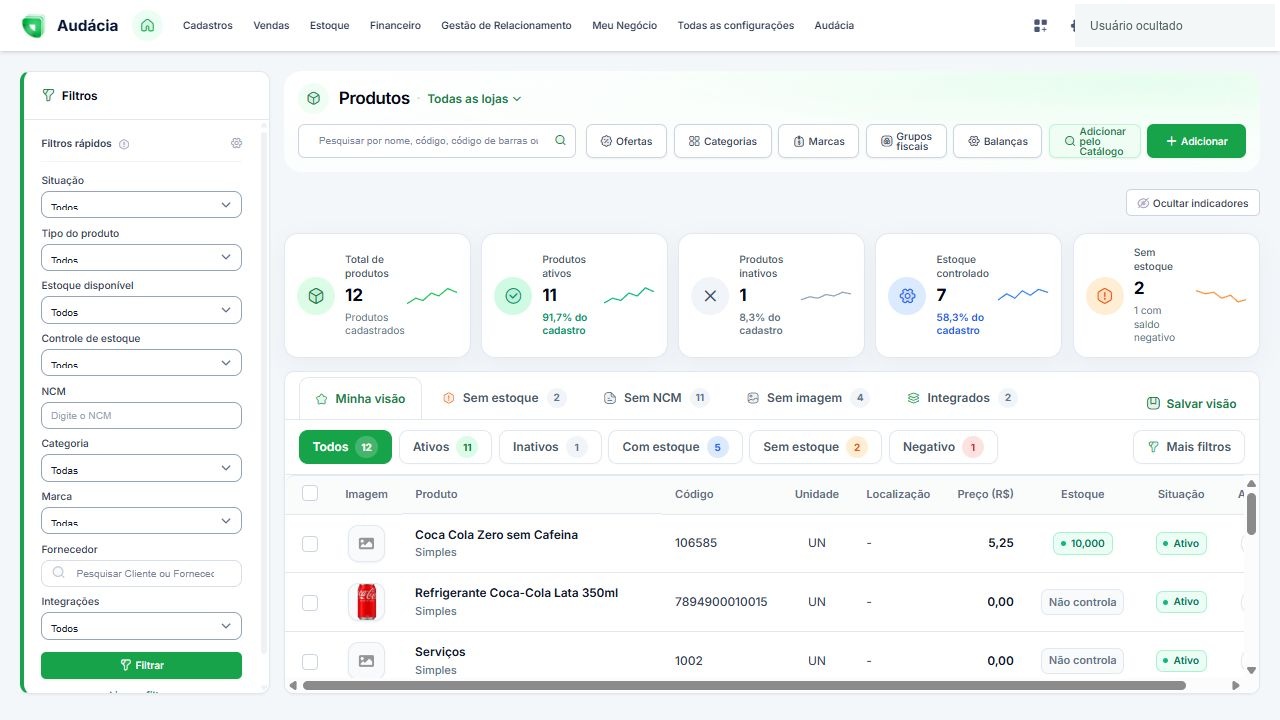
Task: Open Coca-Cola Lata 350ml product image
Action: tap(366, 602)
